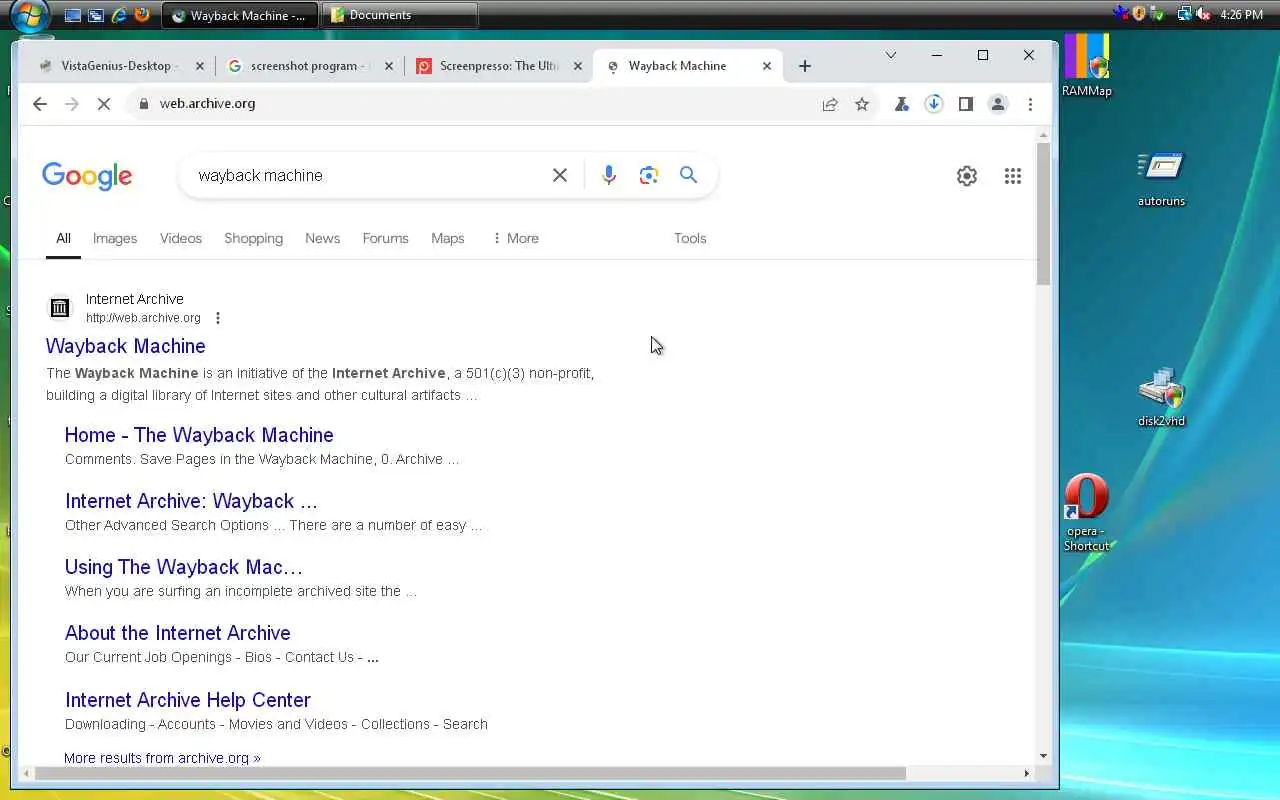
Task: Open the side panel icon
Action: tap(965, 104)
